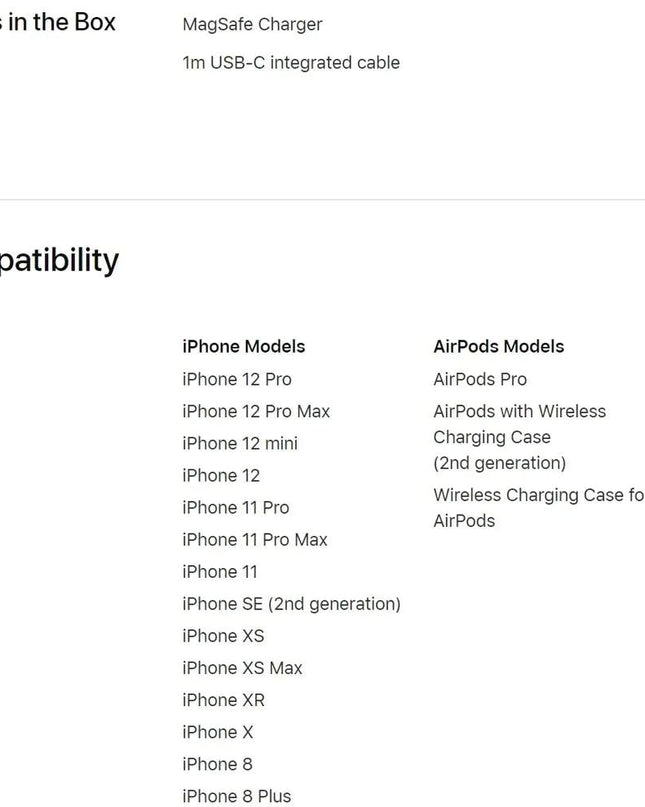The width and height of the screenshot is (645, 807).
Task: Select the plain iPhone 11 entry
Action: 219,572
